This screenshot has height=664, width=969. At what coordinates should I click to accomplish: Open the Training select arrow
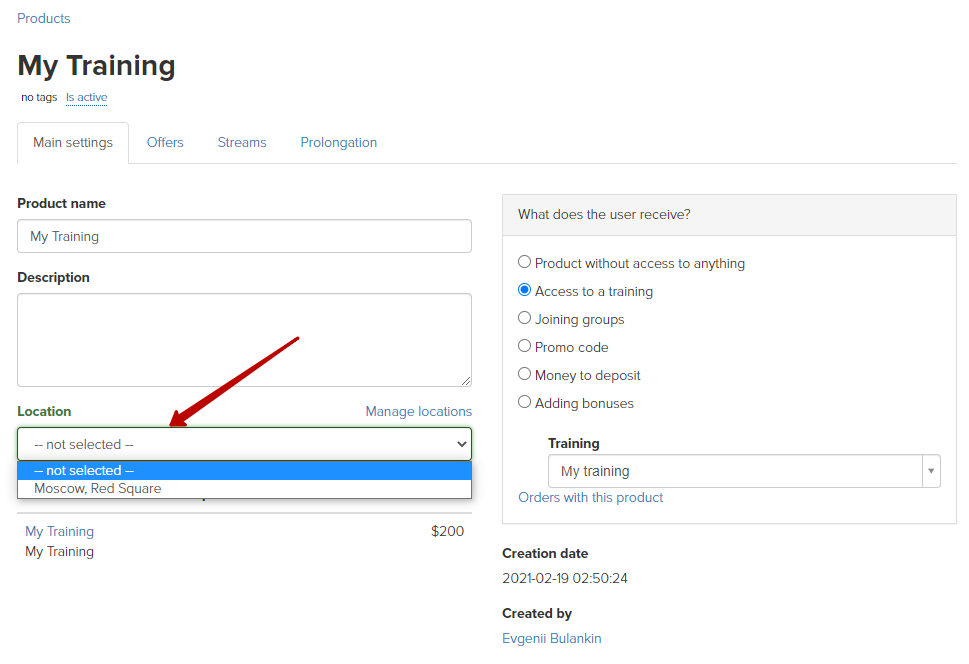[x=931, y=471]
